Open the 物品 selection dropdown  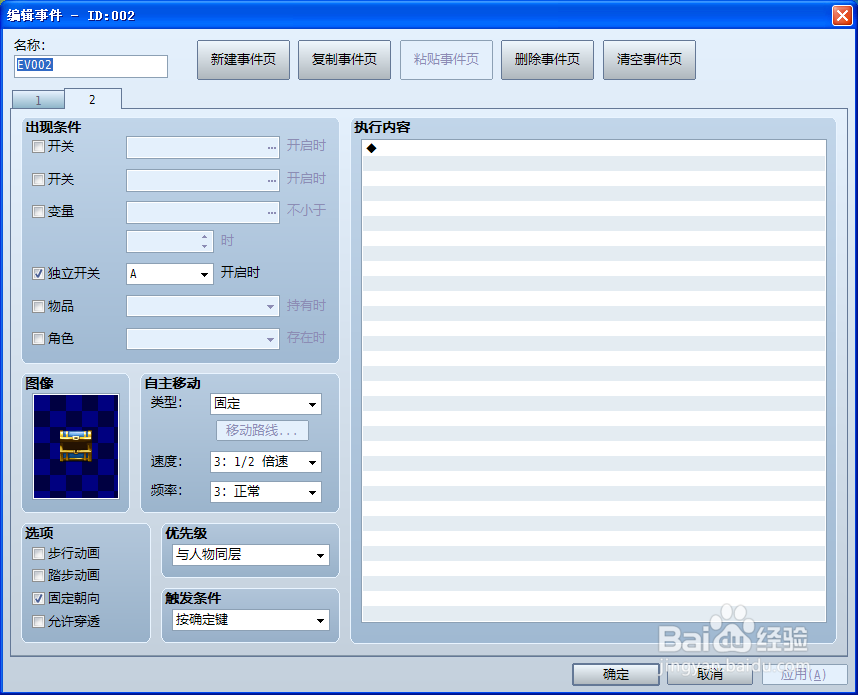[x=202, y=306]
